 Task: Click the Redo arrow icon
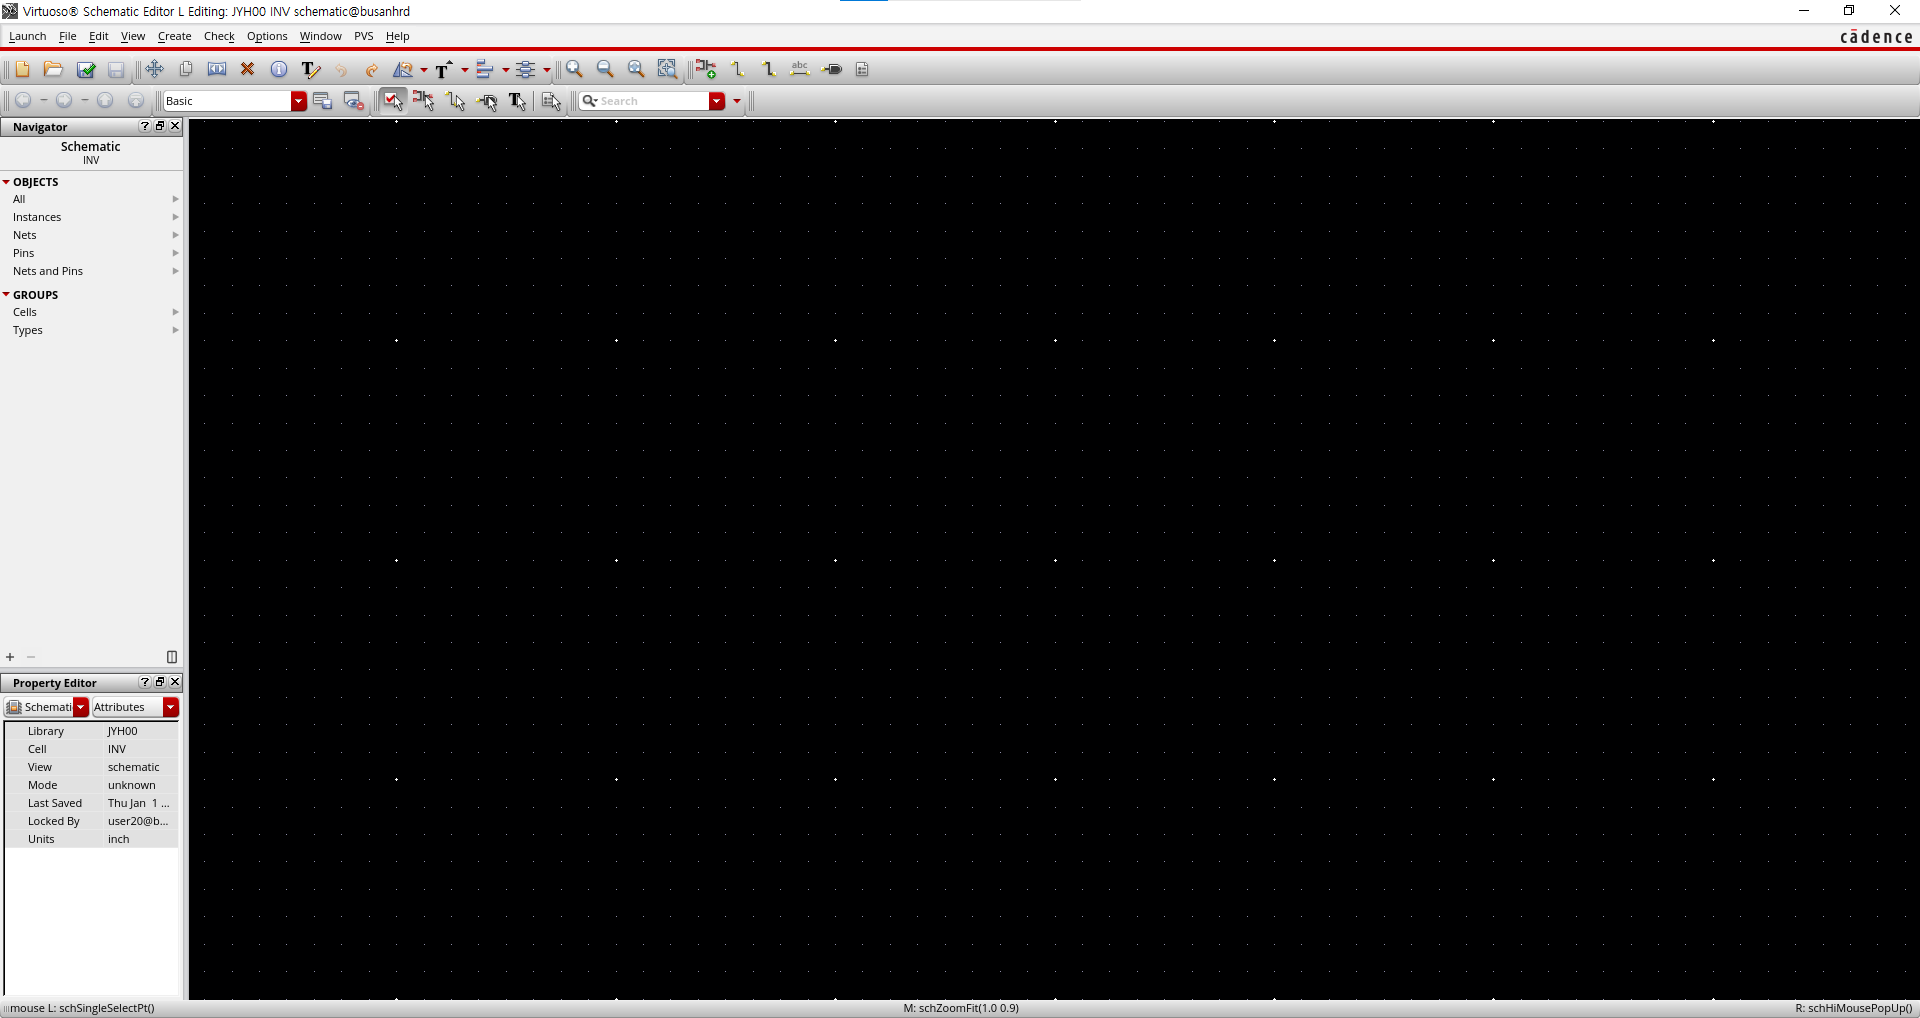(x=372, y=69)
